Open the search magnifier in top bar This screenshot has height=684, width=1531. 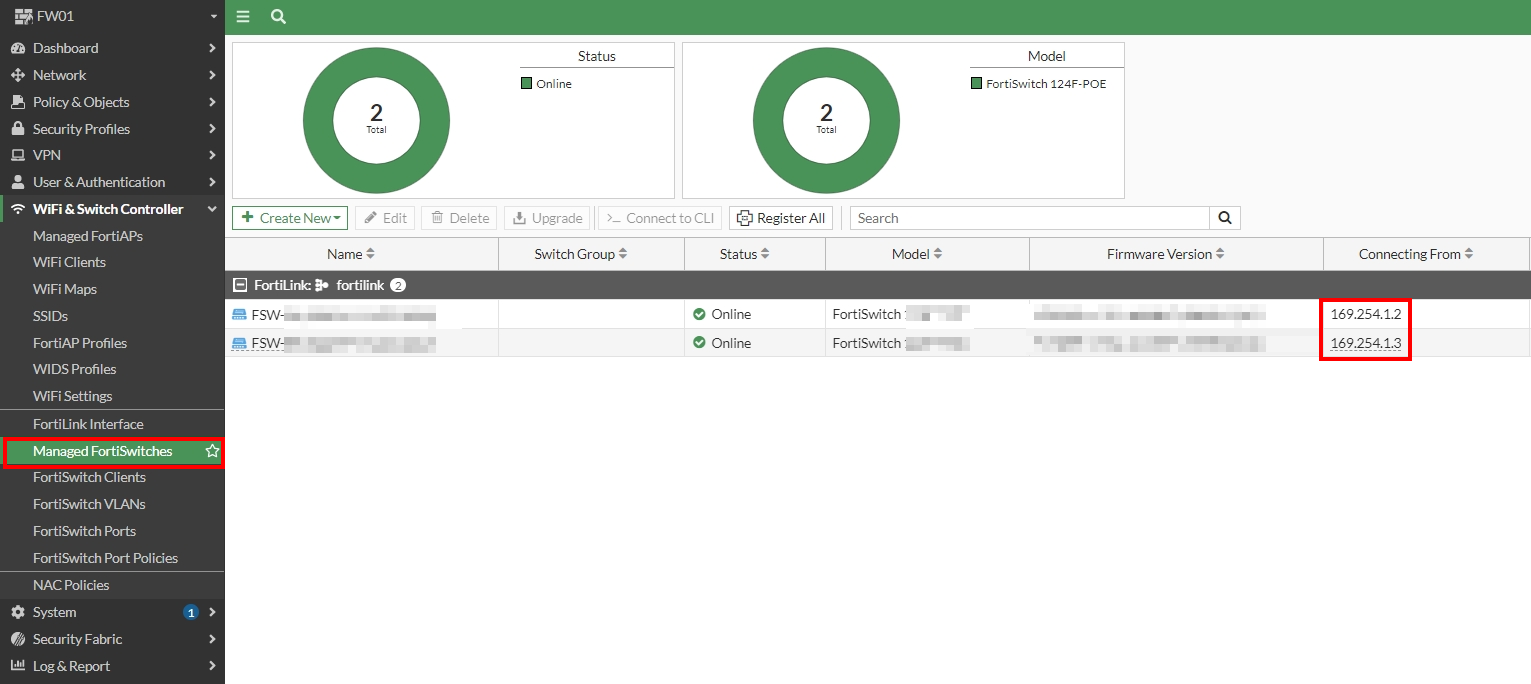click(278, 17)
